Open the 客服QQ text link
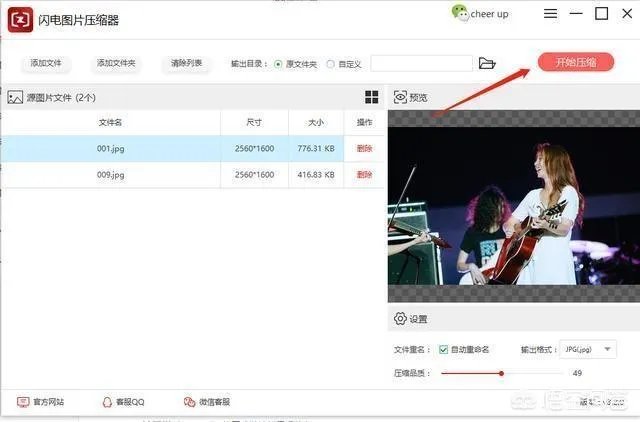 coord(130,402)
